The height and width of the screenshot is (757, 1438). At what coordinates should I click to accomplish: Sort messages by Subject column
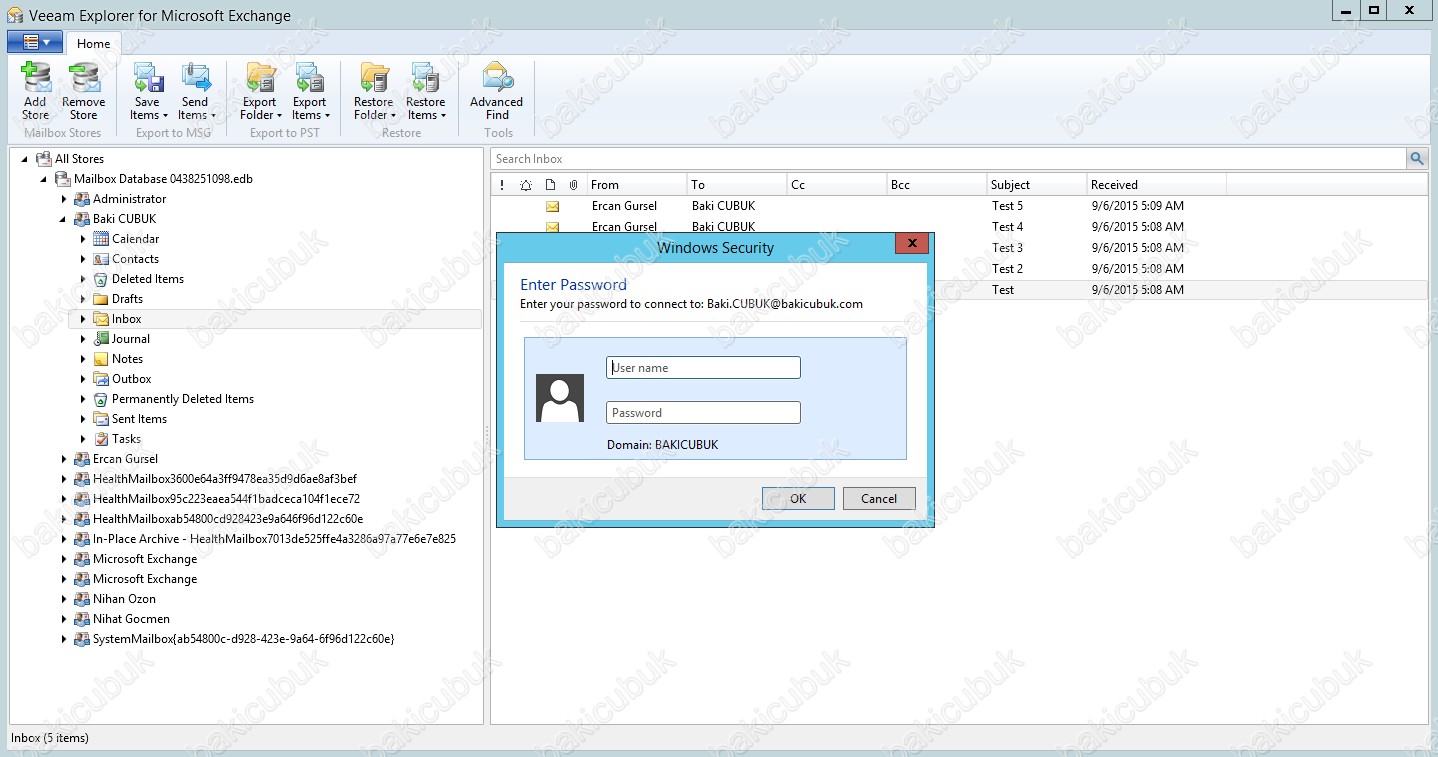click(1036, 185)
